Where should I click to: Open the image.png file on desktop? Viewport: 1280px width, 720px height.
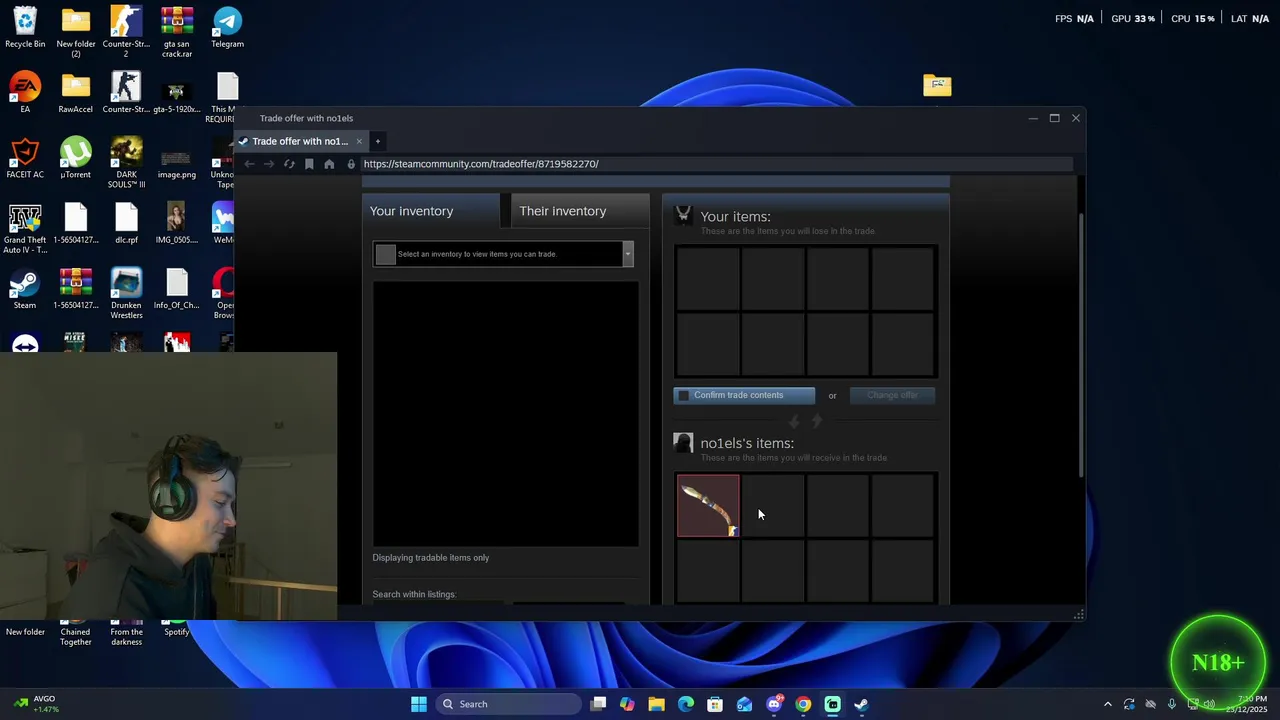(x=177, y=160)
